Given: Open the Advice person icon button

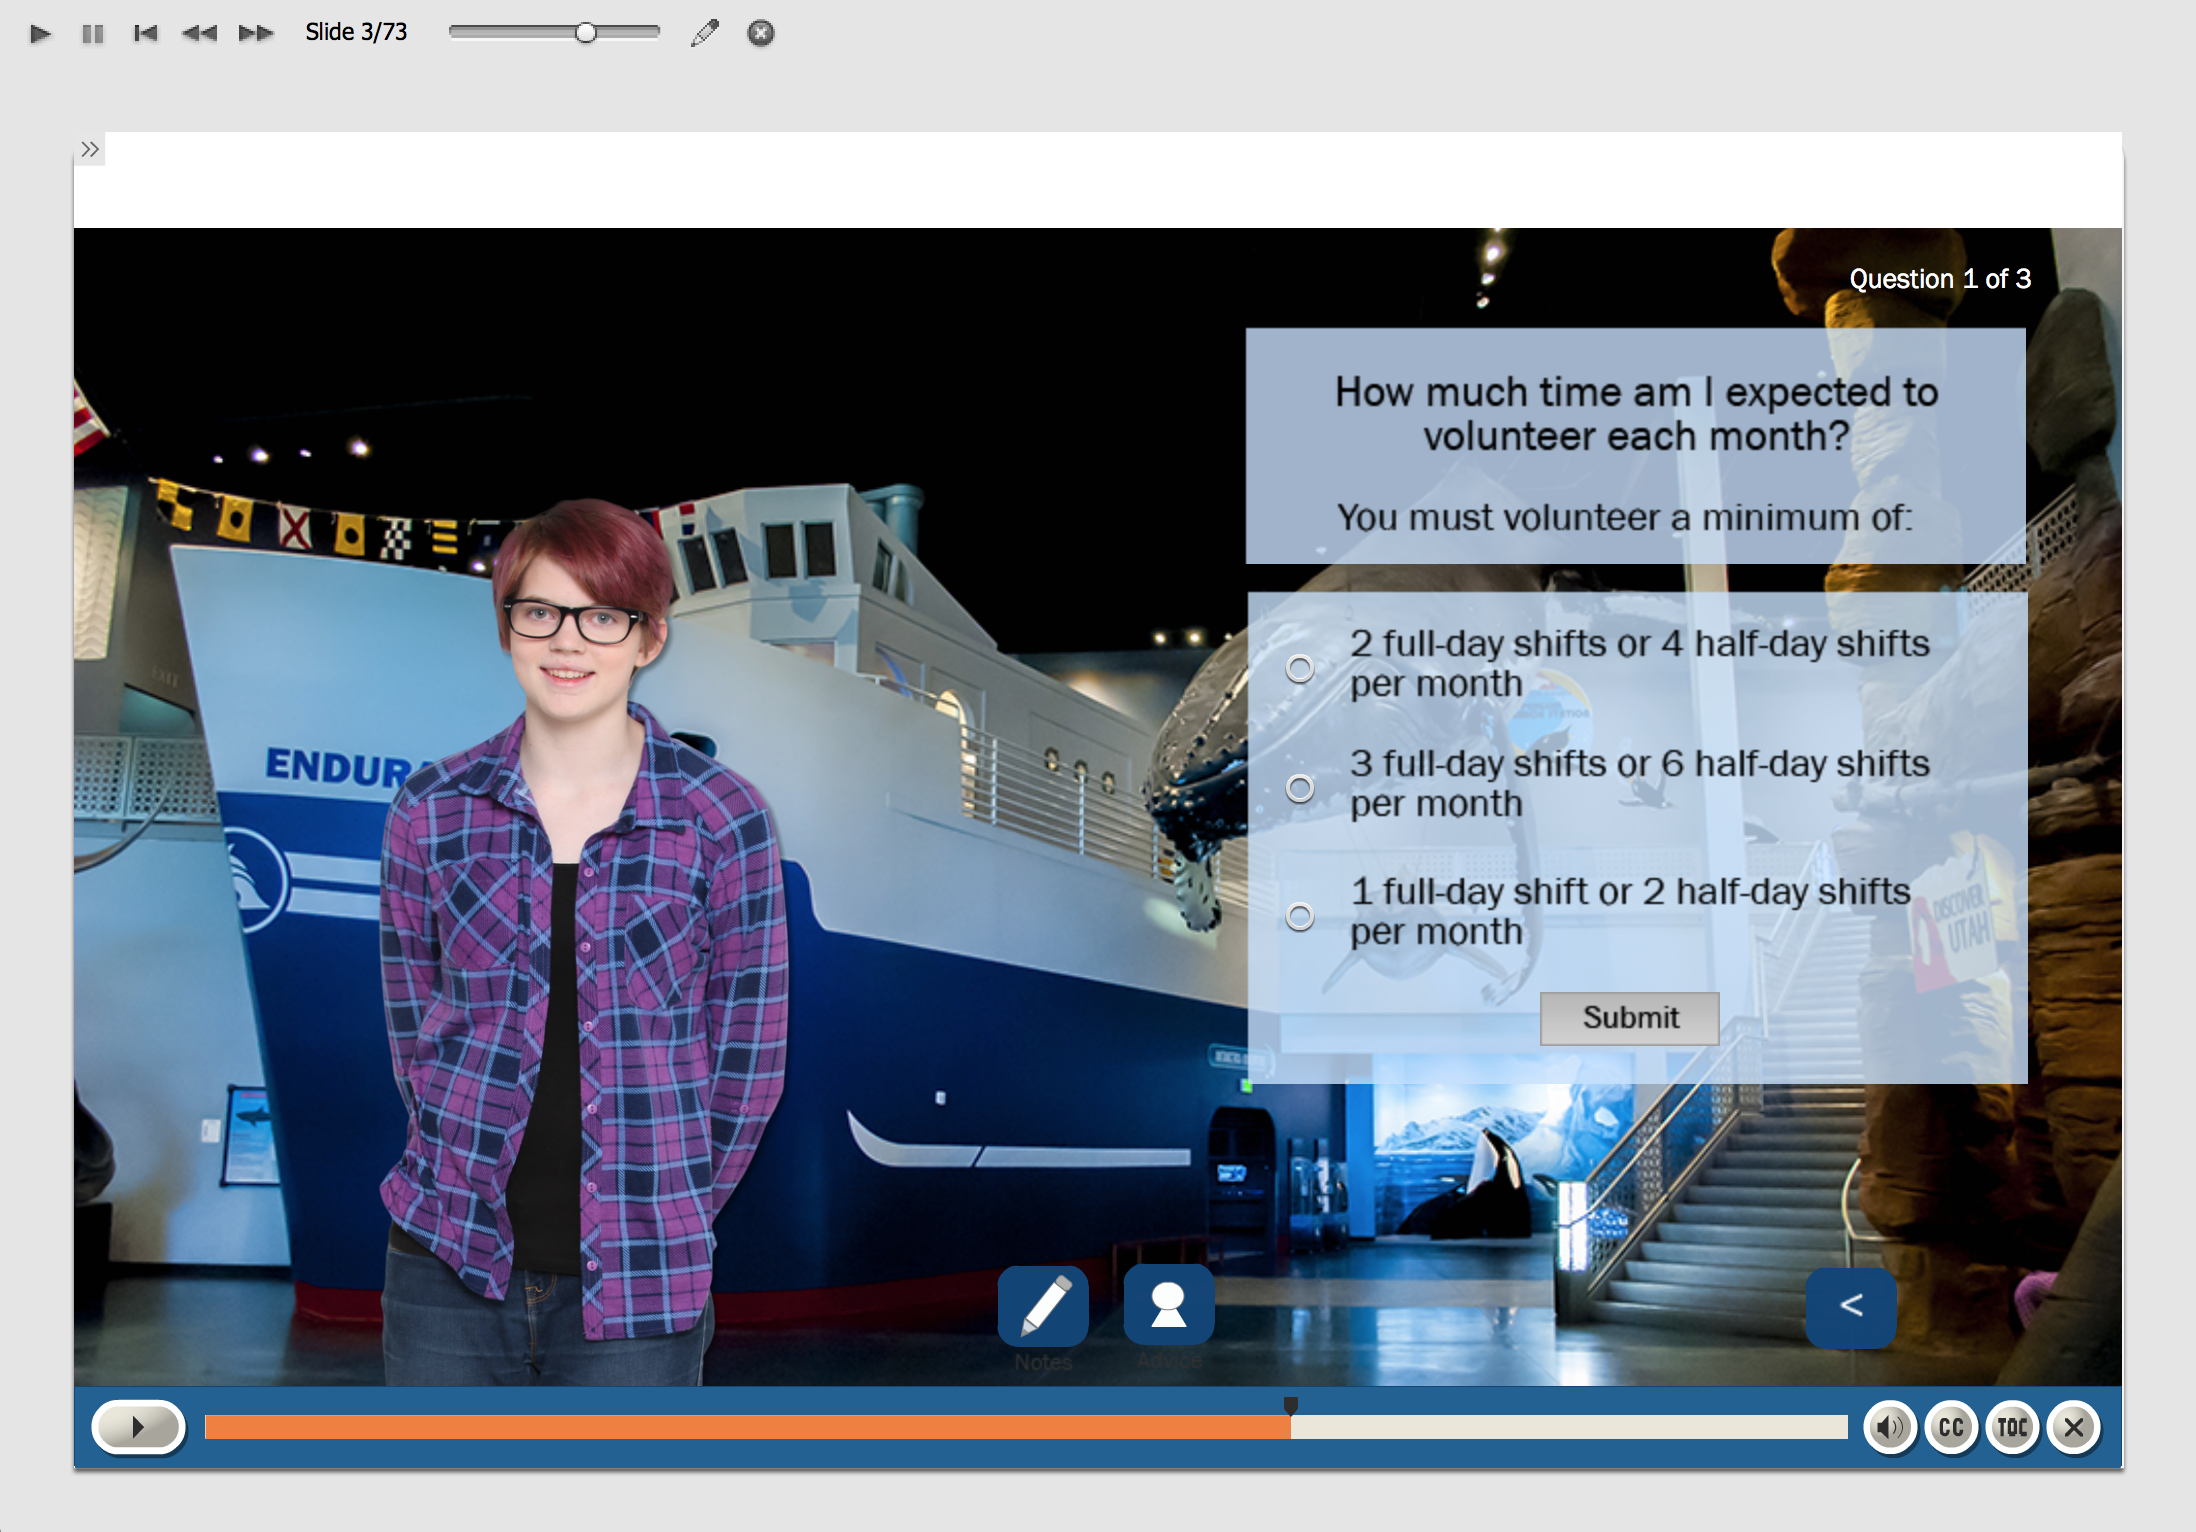Looking at the screenshot, I should (x=1168, y=1306).
